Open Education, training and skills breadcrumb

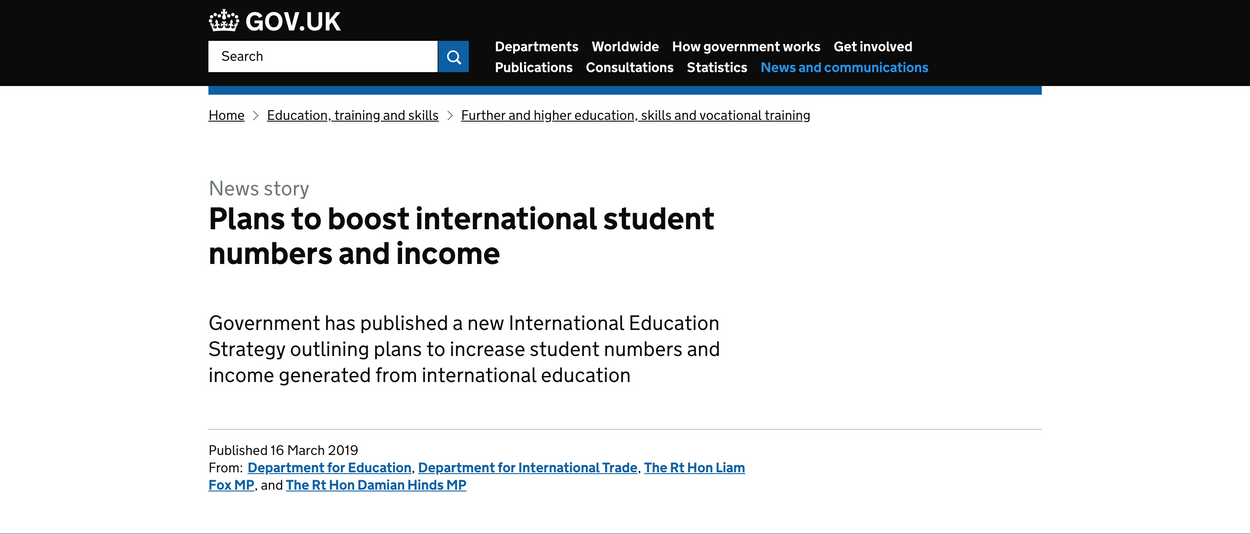[353, 116]
